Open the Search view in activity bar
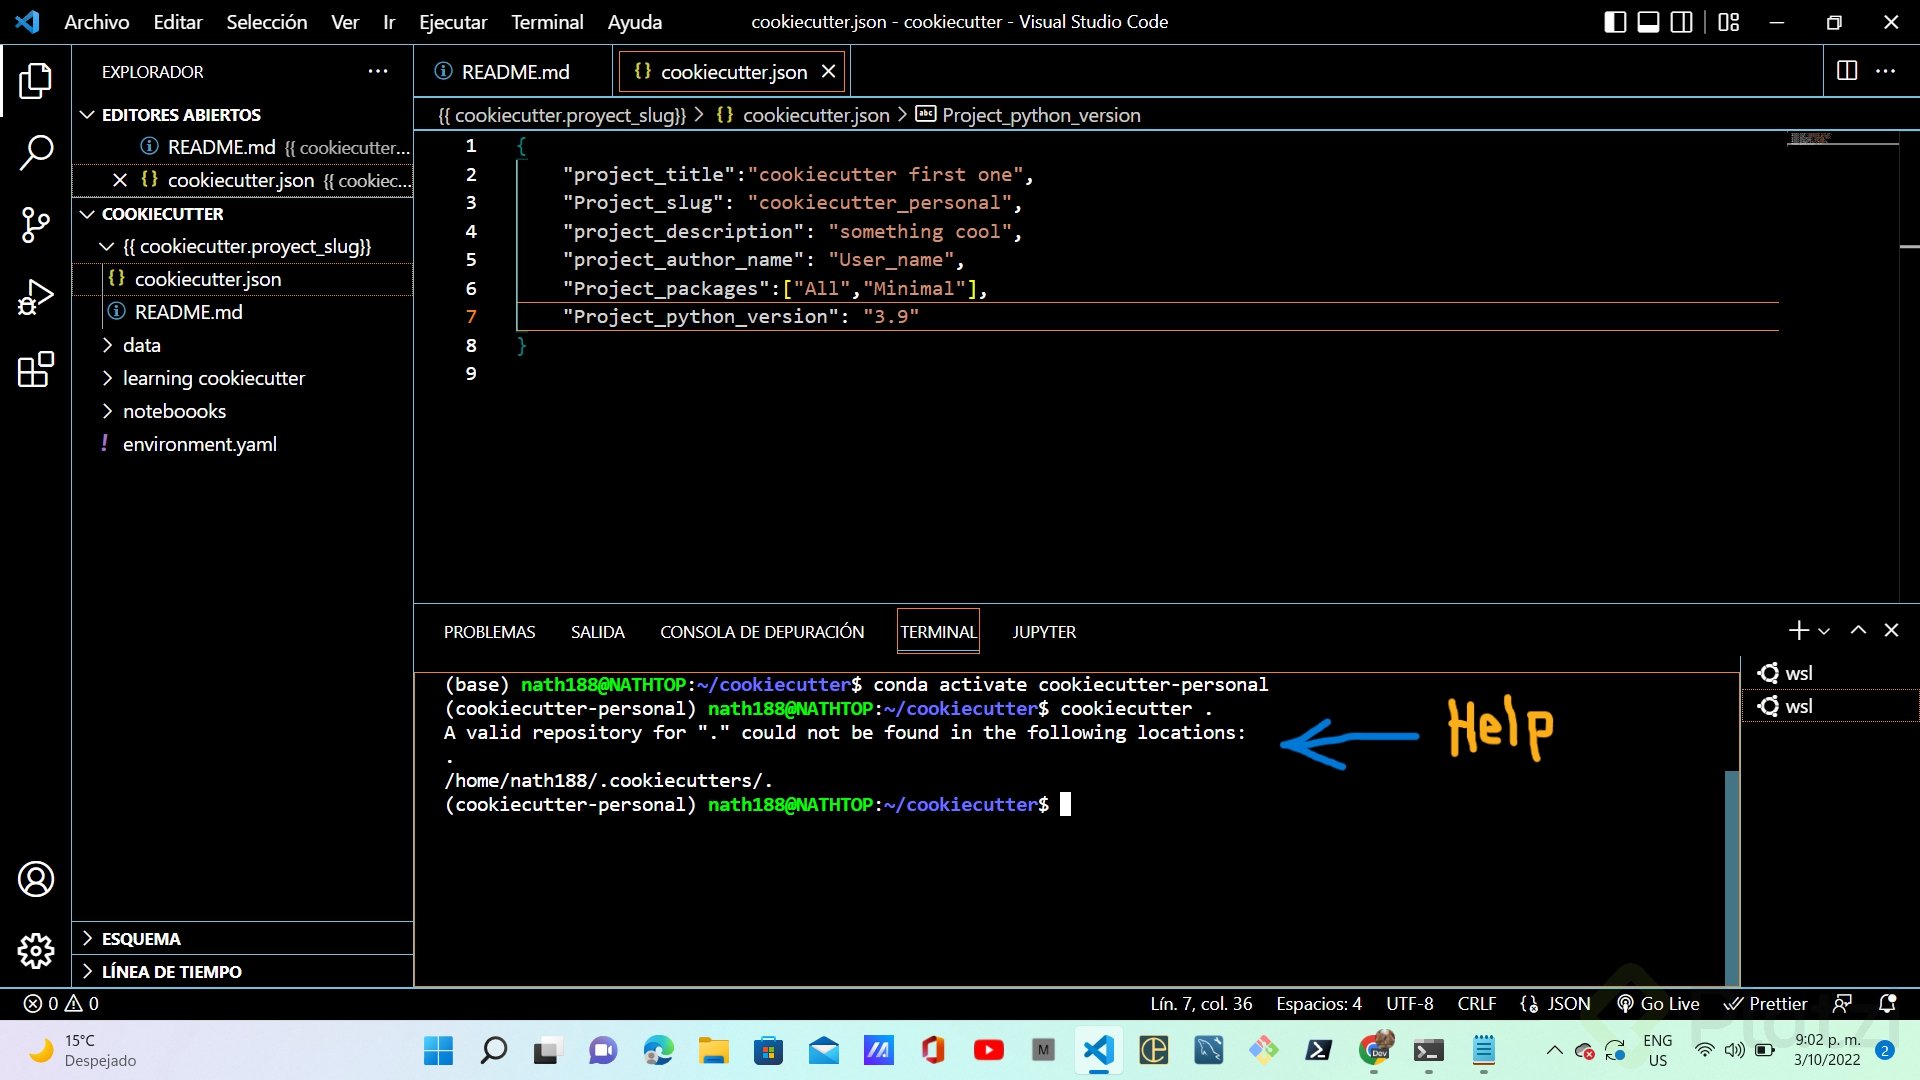 pyautogui.click(x=36, y=153)
